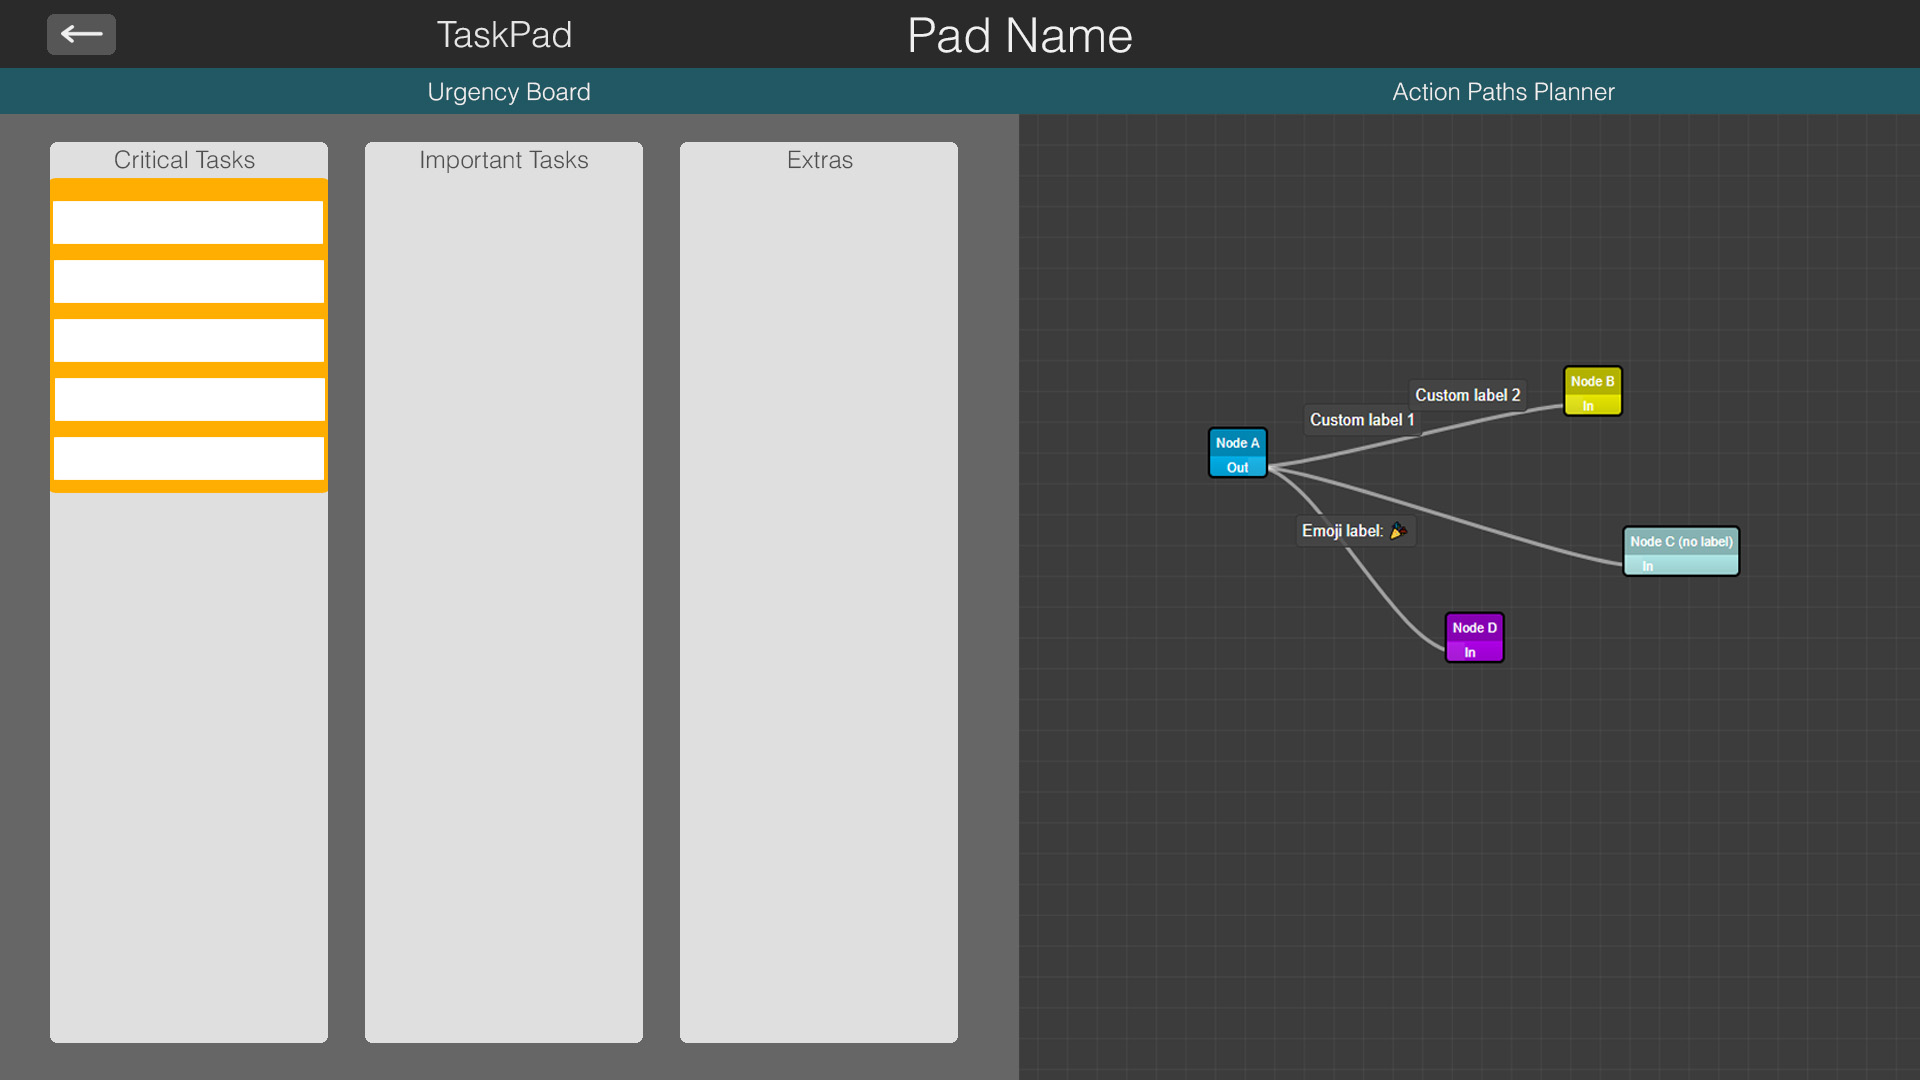Click Node A's Out port
This screenshot has height=1080, width=1920.
[1237, 467]
